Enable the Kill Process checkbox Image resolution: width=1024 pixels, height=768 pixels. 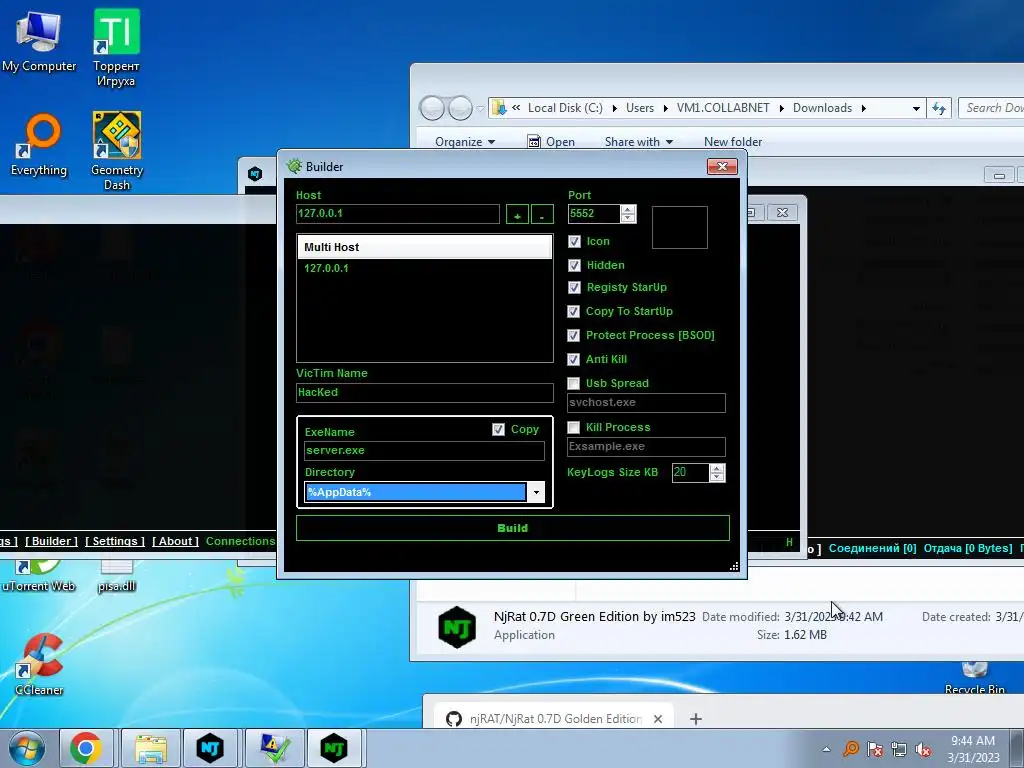click(573, 427)
